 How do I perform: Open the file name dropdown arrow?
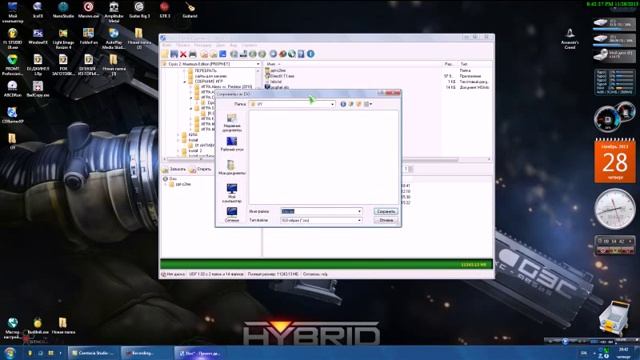pos(359,211)
